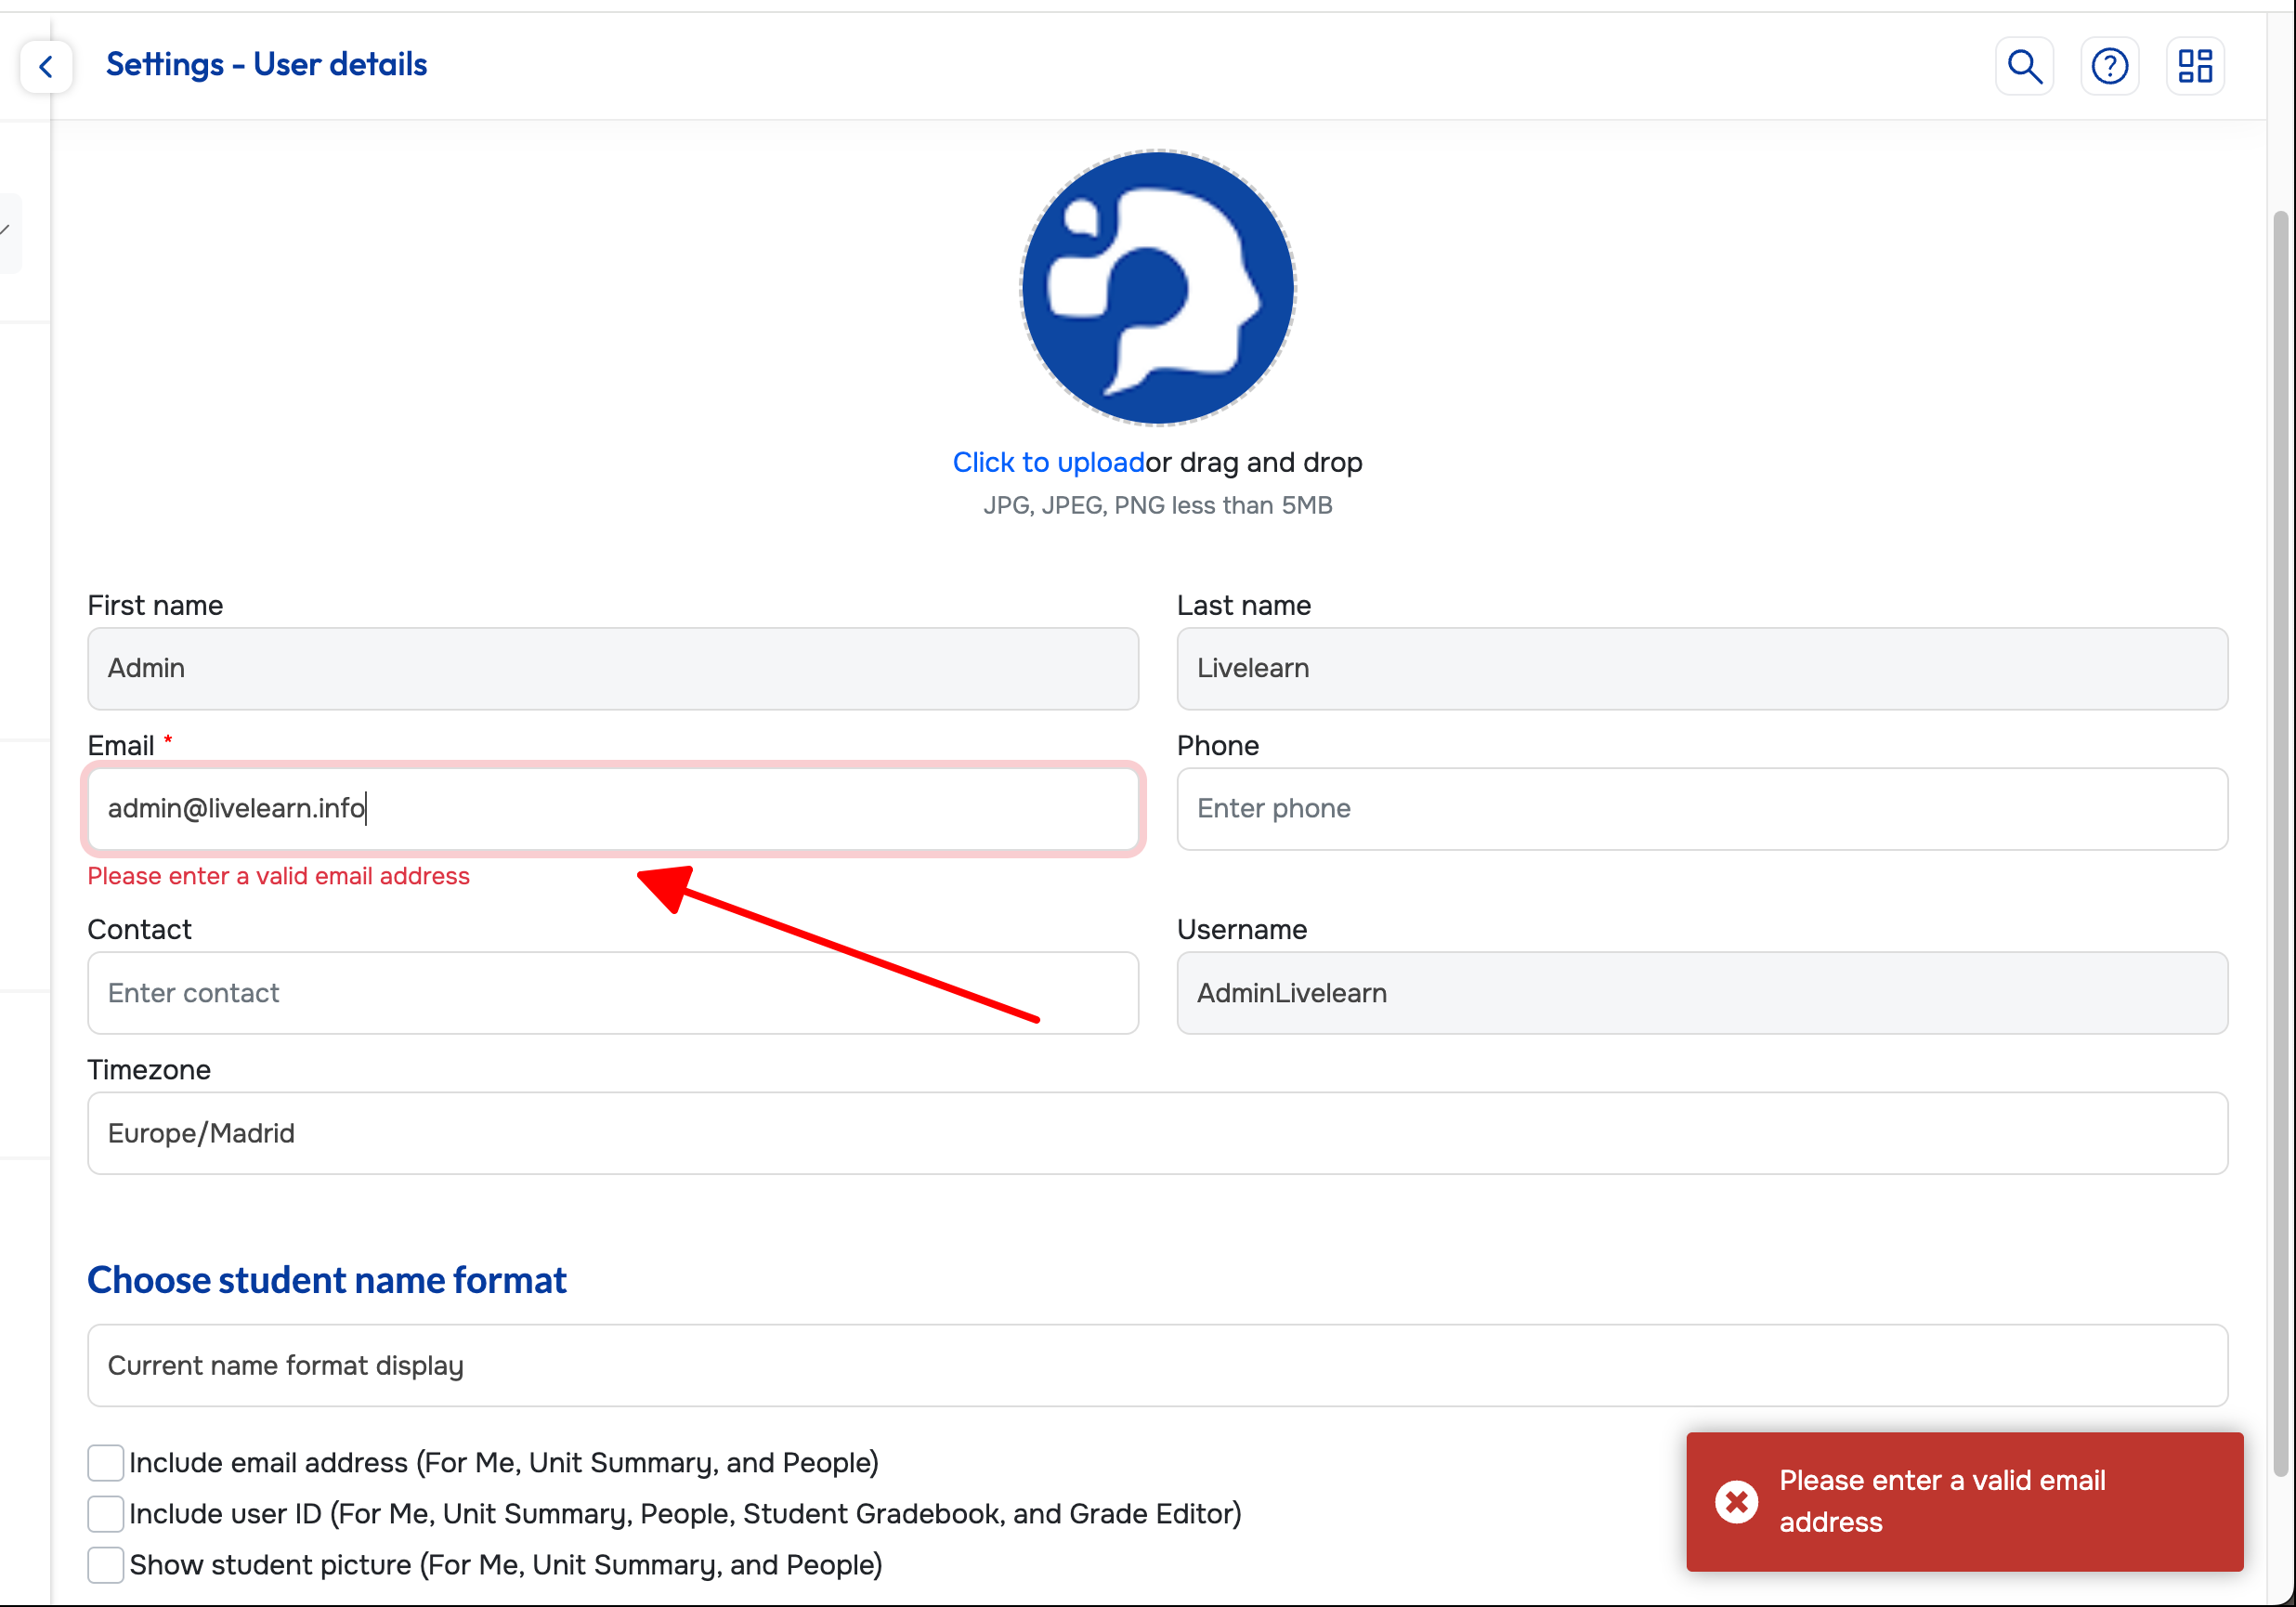Image resolution: width=2296 pixels, height=1607 pixels.
Task: Focus the Enter contact field
Action: coord(612,992)
